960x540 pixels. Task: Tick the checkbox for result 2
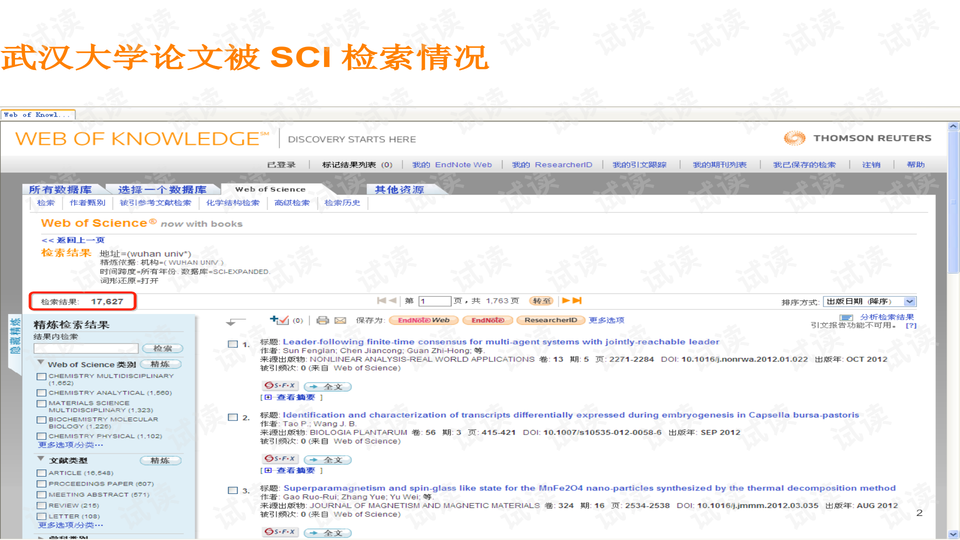(x=233, y=418)
